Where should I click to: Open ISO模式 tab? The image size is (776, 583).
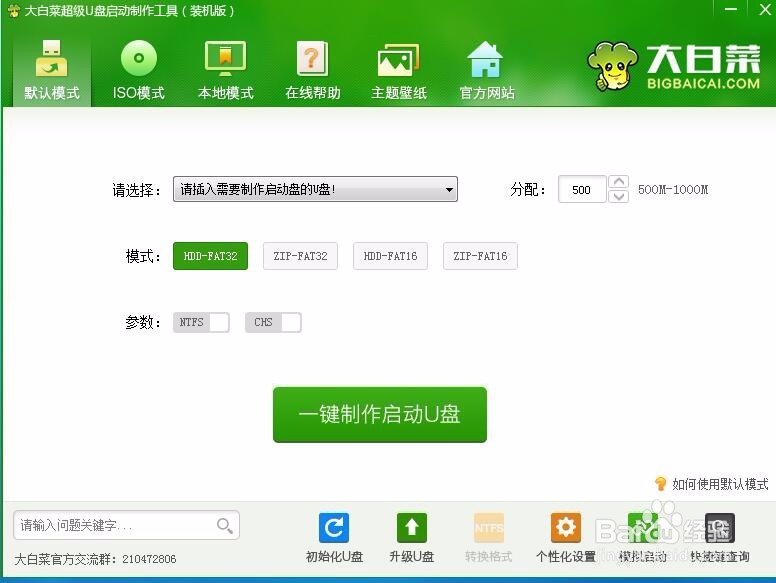pyautogui.click(x=139, y=70)
